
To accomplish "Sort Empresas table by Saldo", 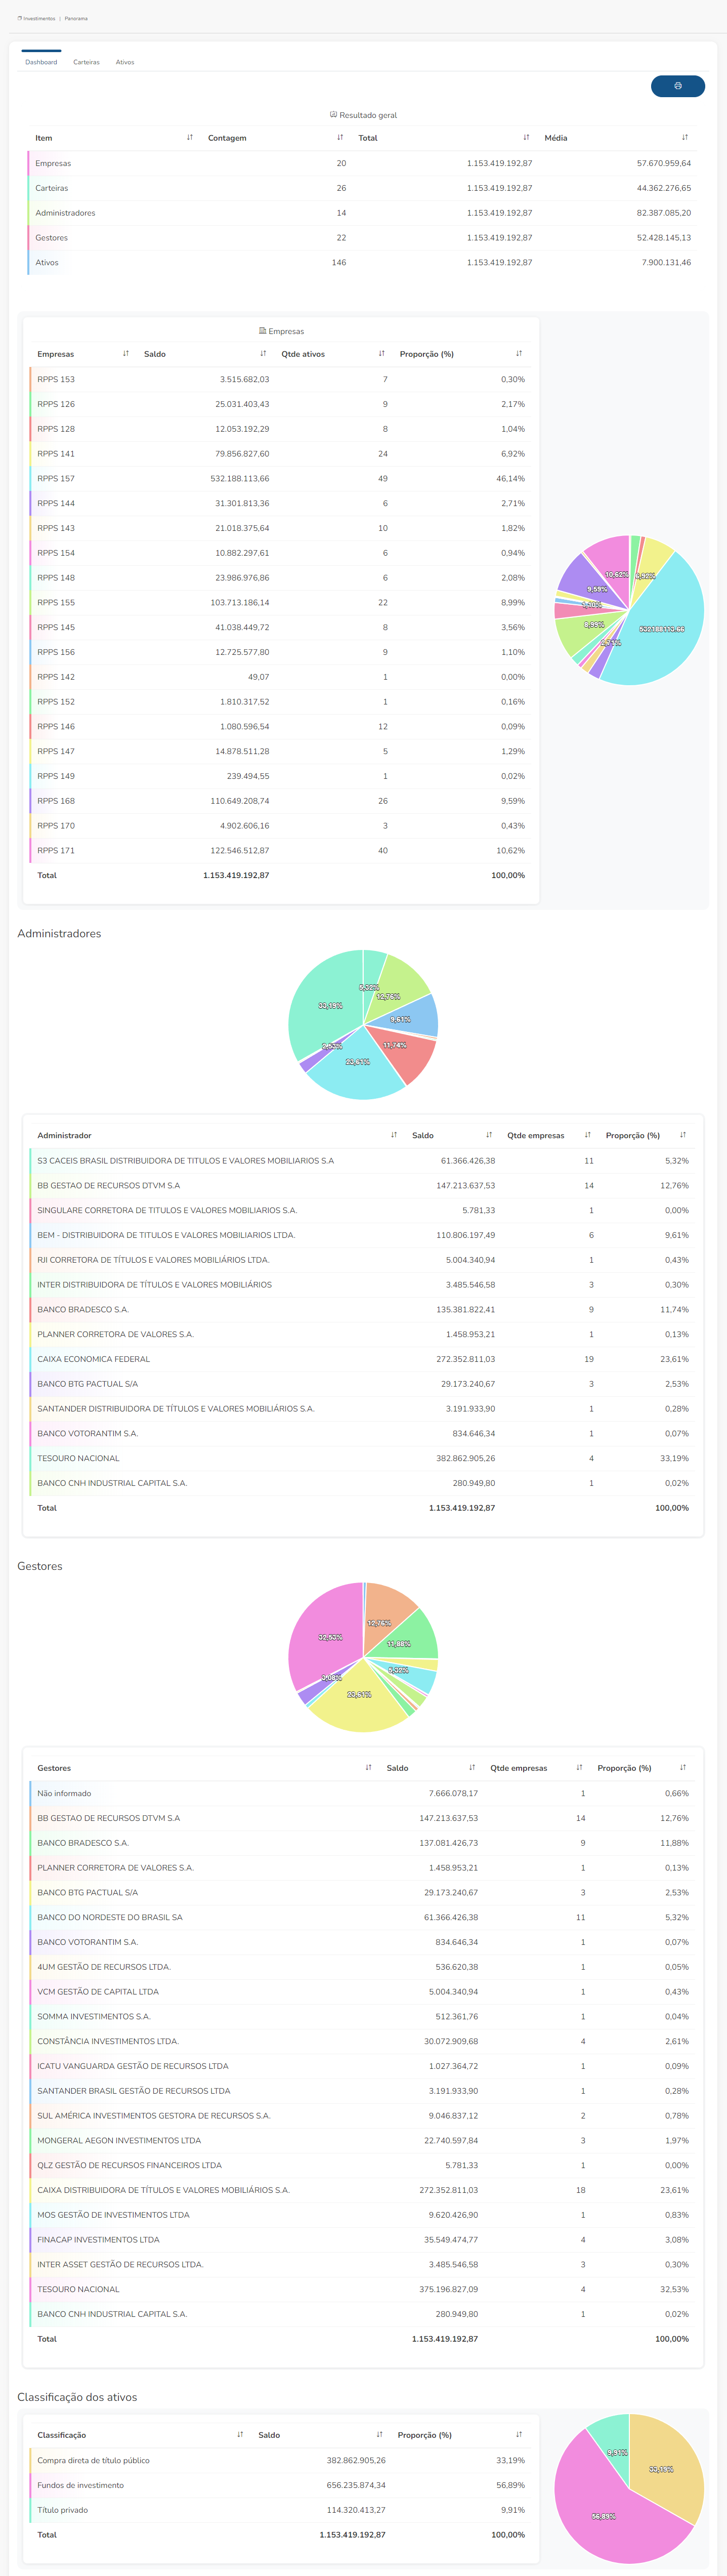I will point(263,354).
